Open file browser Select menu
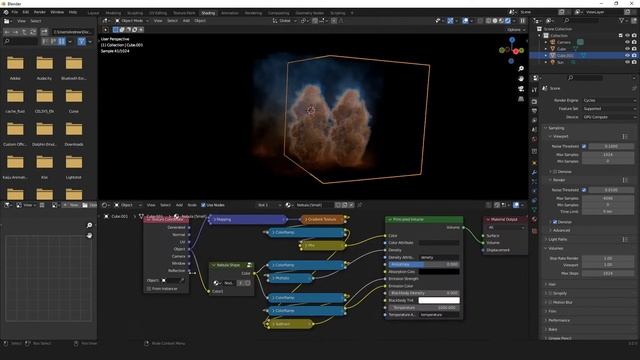The width and height of the screenshot is (640, 360). click(x=36, y=21)
